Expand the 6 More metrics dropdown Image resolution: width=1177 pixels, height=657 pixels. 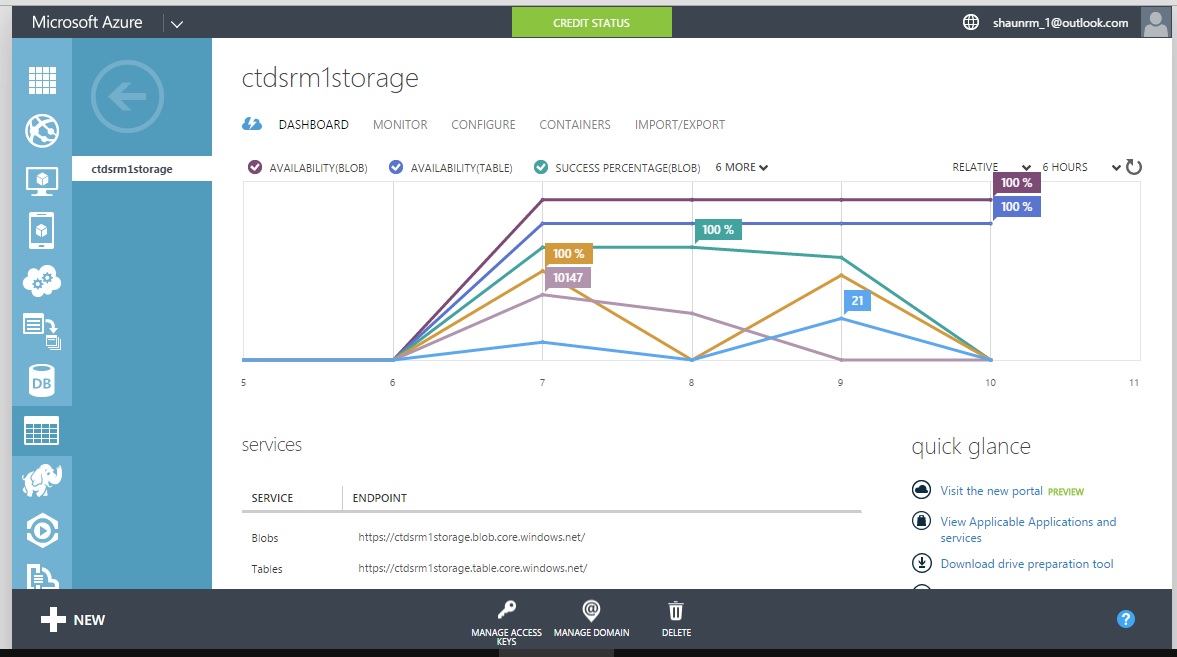pos(742,167)
